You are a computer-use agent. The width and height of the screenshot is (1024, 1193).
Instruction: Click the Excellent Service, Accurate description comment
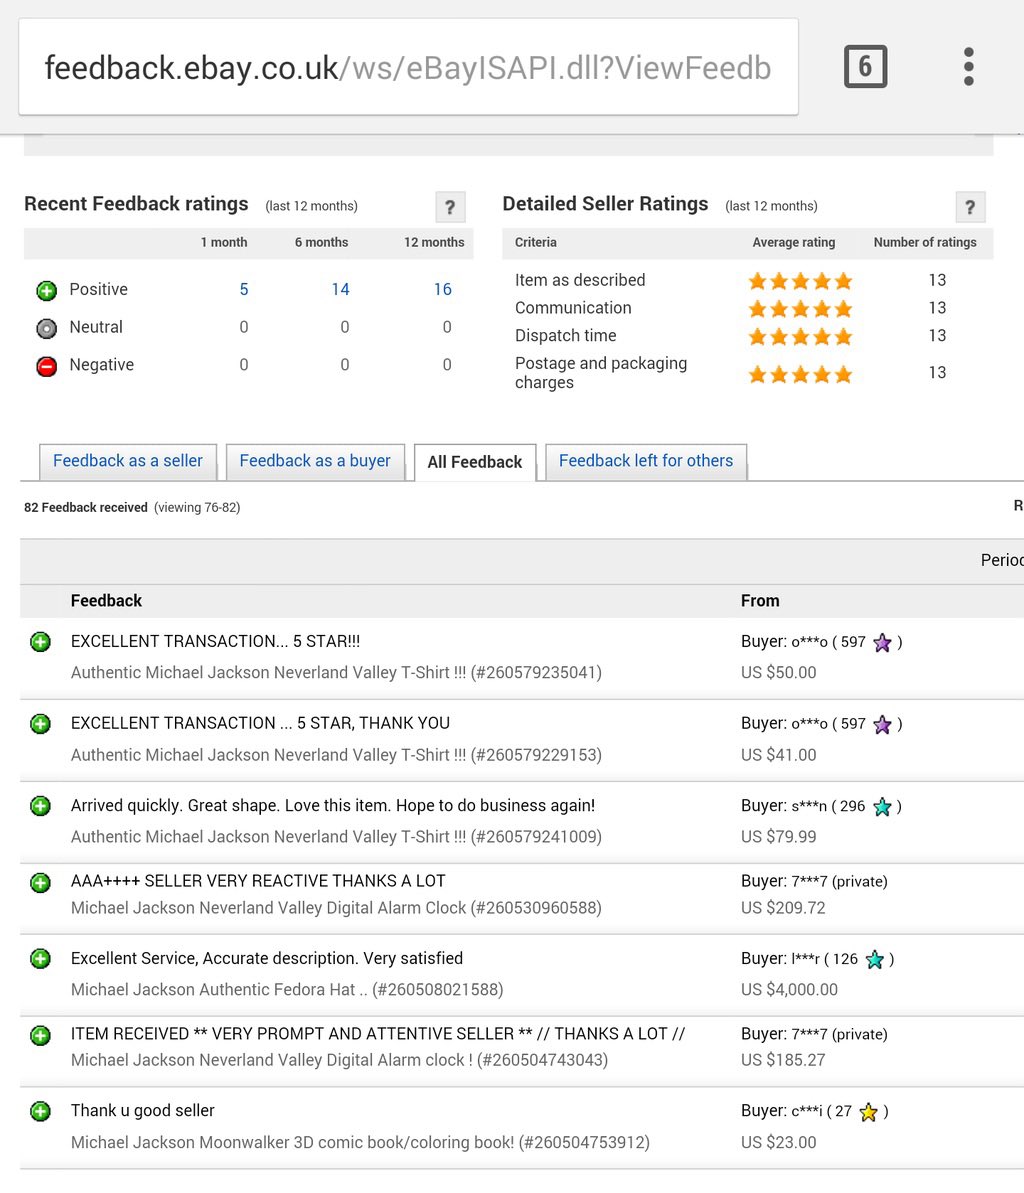[267, 959]
